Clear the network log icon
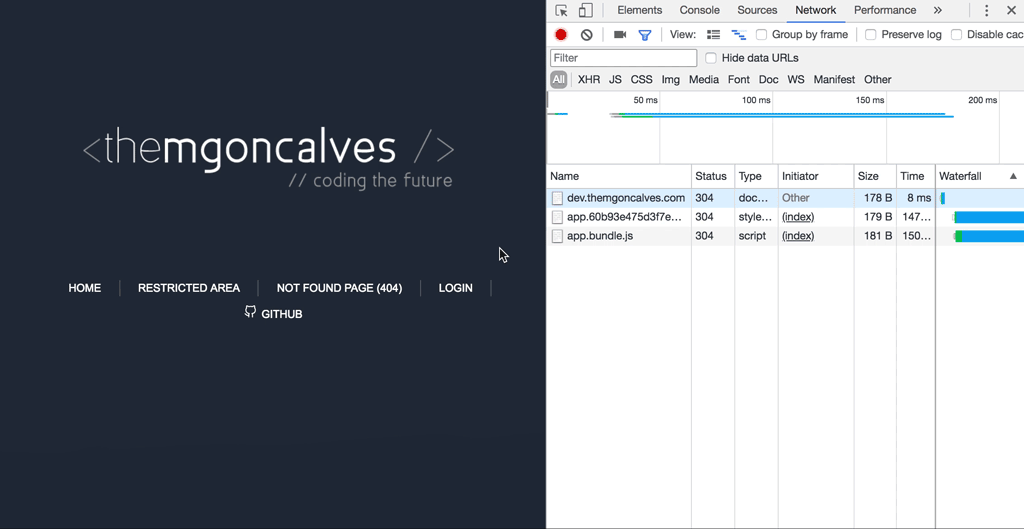 coord(586,35)
